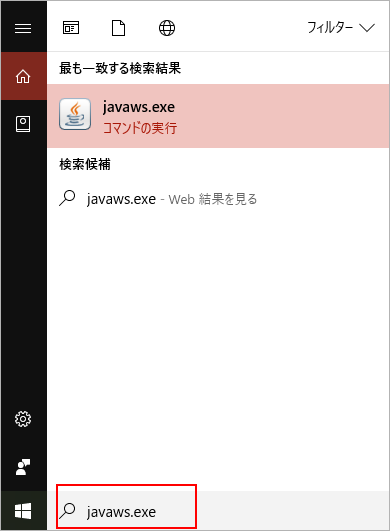
Task: Focus the search box containing javaws.exe
Action: (x=218, y=511)
